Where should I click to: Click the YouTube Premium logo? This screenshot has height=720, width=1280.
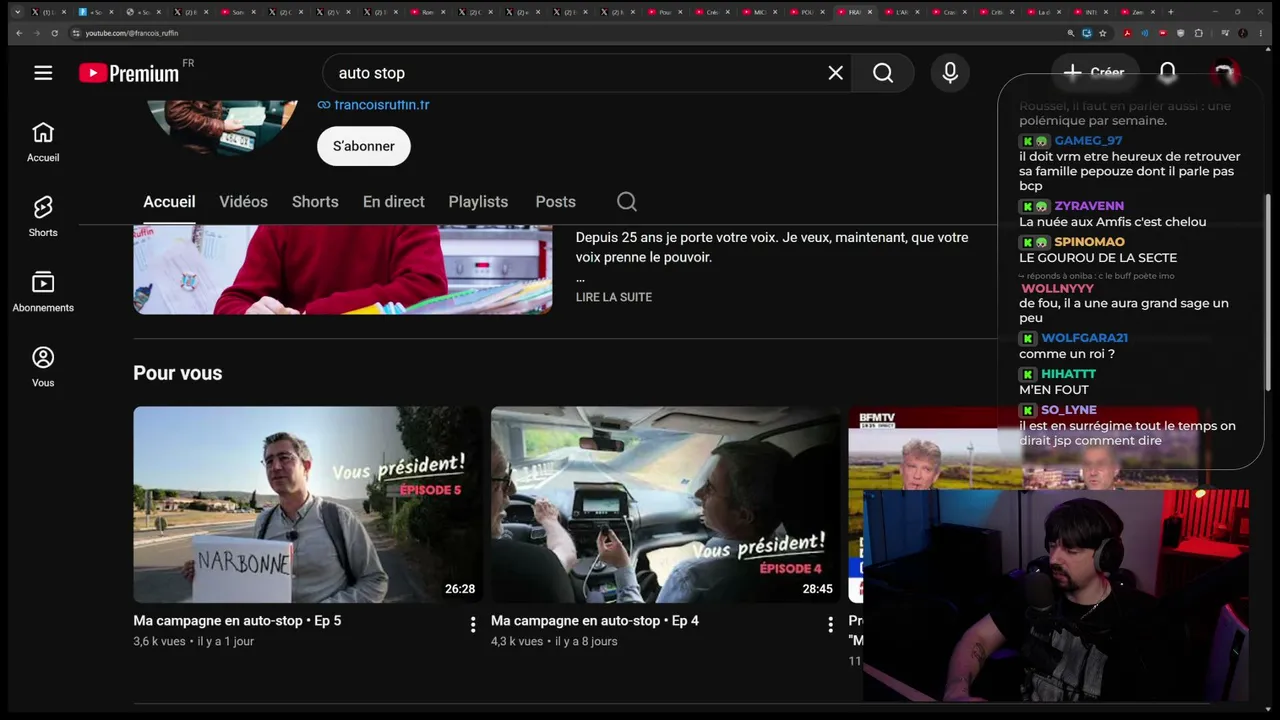click(x=130, y=73)
